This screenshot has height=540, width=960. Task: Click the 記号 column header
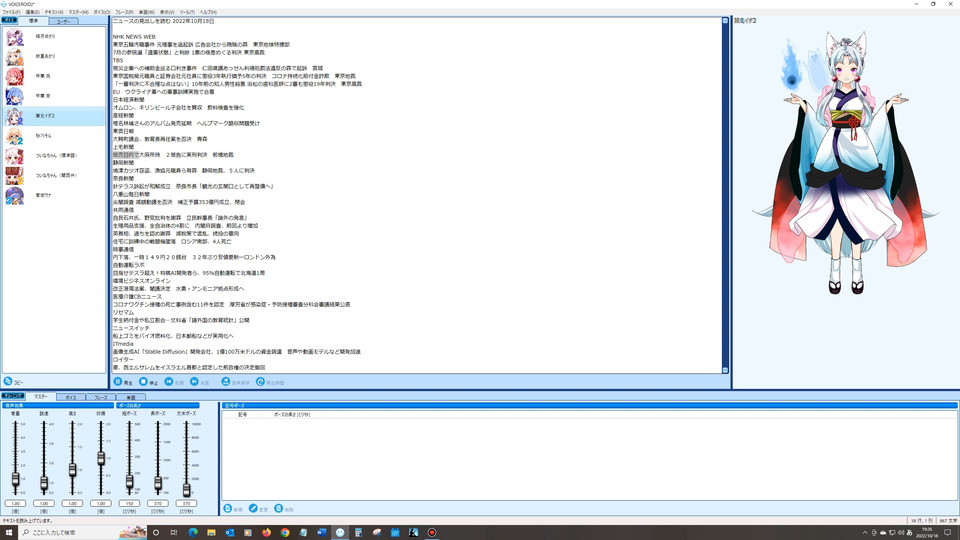[242, 414]
